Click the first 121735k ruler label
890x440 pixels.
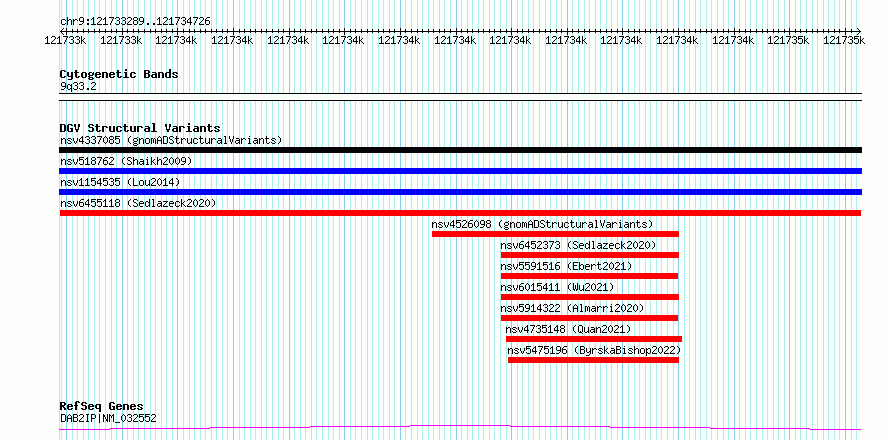(x=787, y=40)
